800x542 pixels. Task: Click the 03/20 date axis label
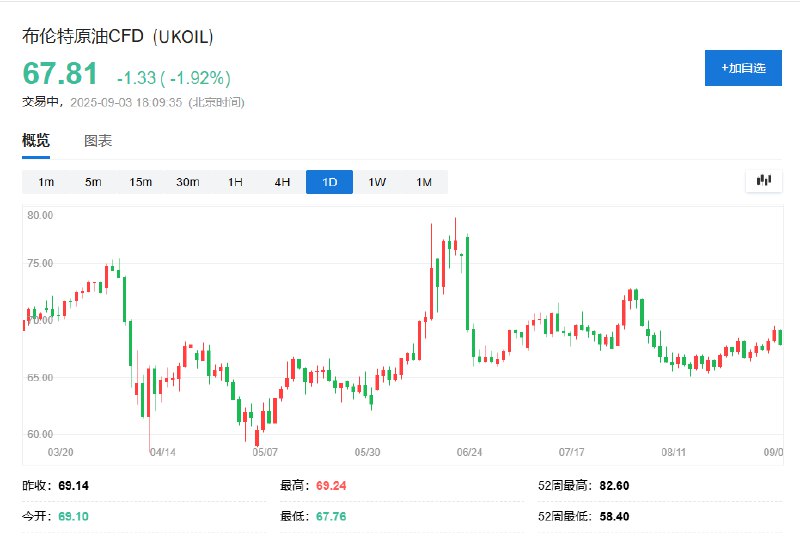pyautogui.click(x=60, y=452)
